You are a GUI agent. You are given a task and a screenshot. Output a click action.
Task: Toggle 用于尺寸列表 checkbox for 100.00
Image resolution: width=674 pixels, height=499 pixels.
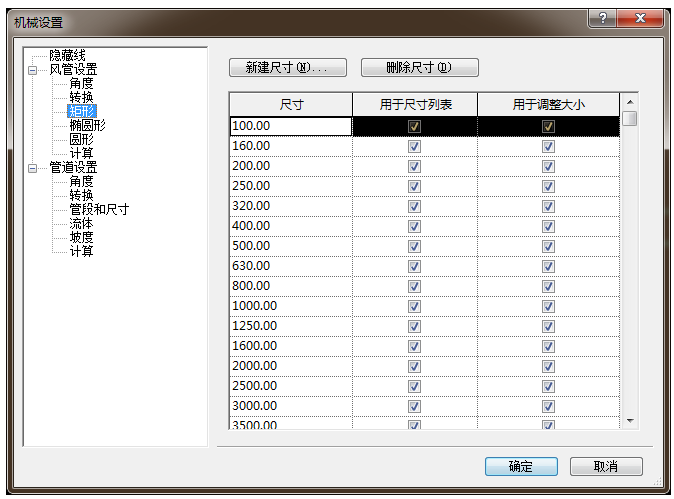(414, 126)
